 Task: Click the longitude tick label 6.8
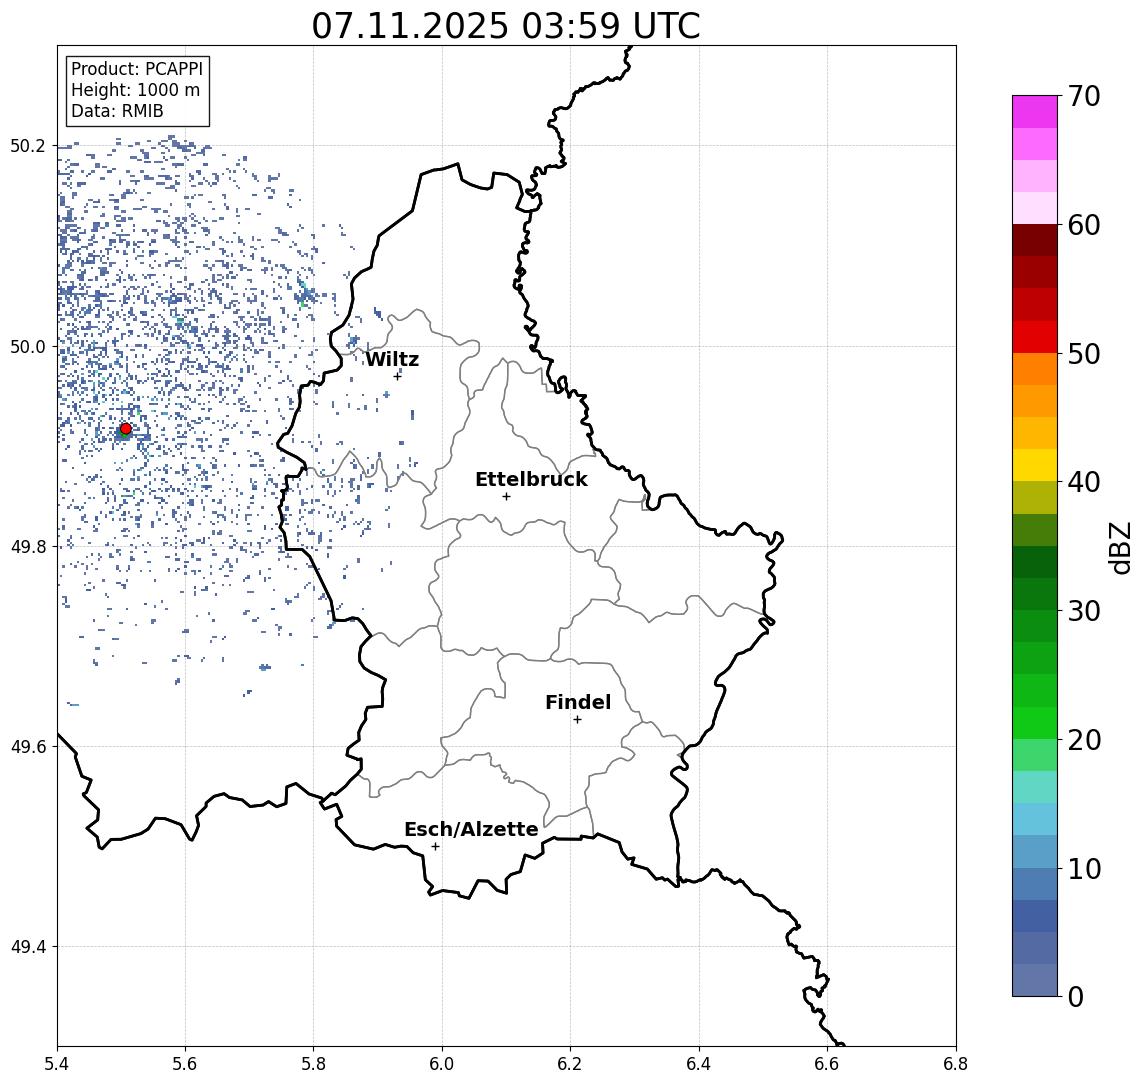[956, 1064]
